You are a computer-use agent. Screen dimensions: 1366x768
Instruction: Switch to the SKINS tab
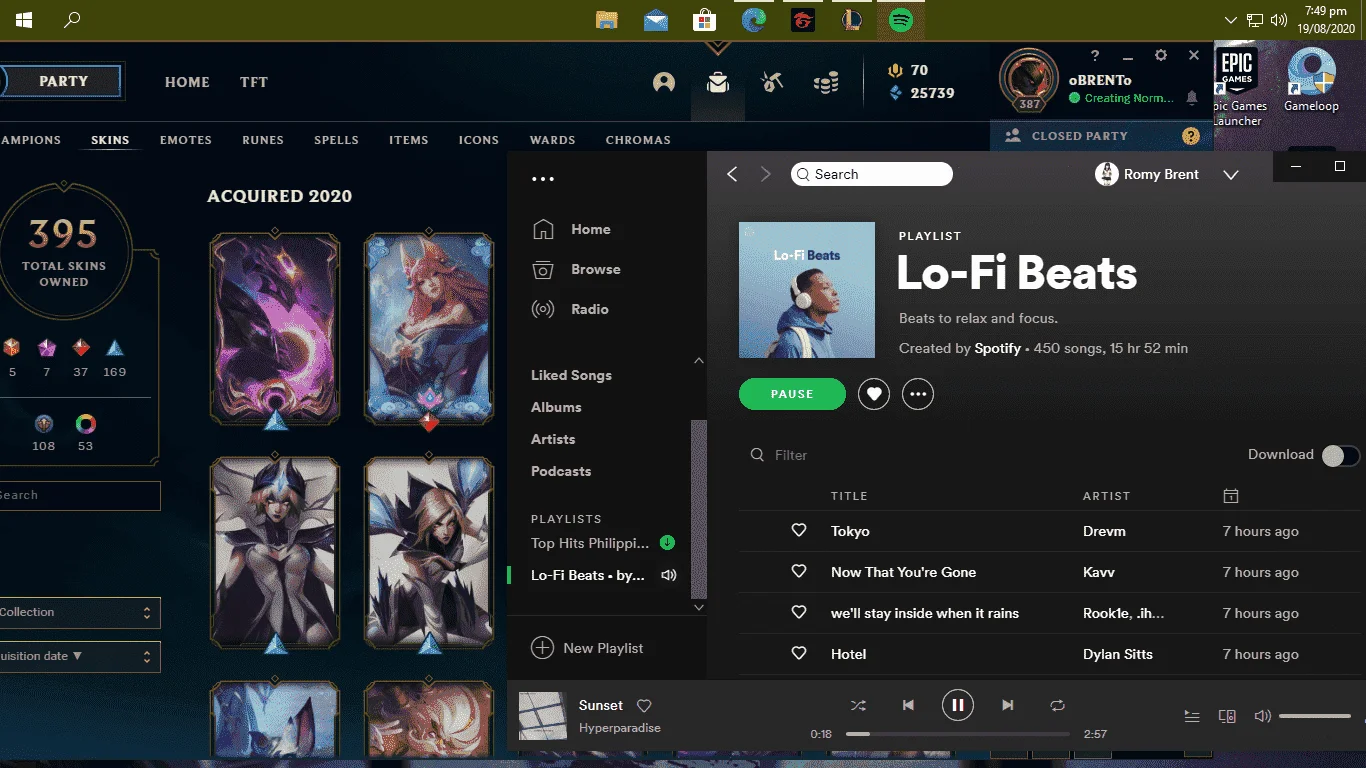[110, 140]
